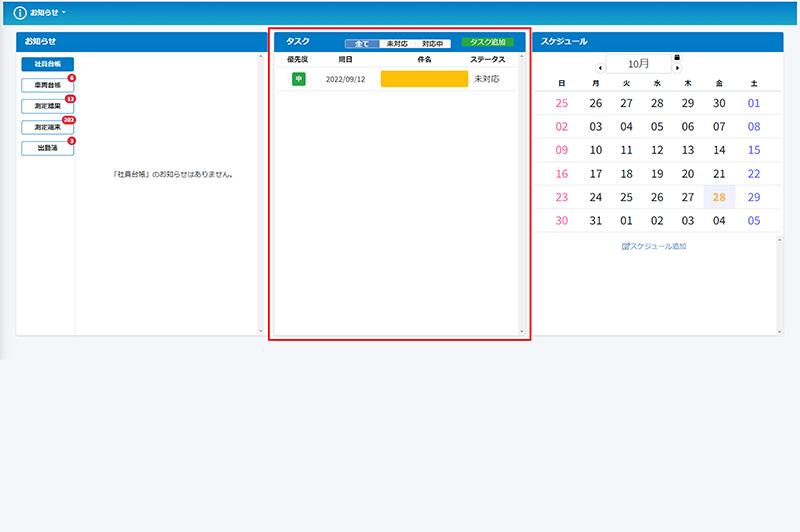
Task: Filter tasks by 全て
Action: (x=362, y=44)
